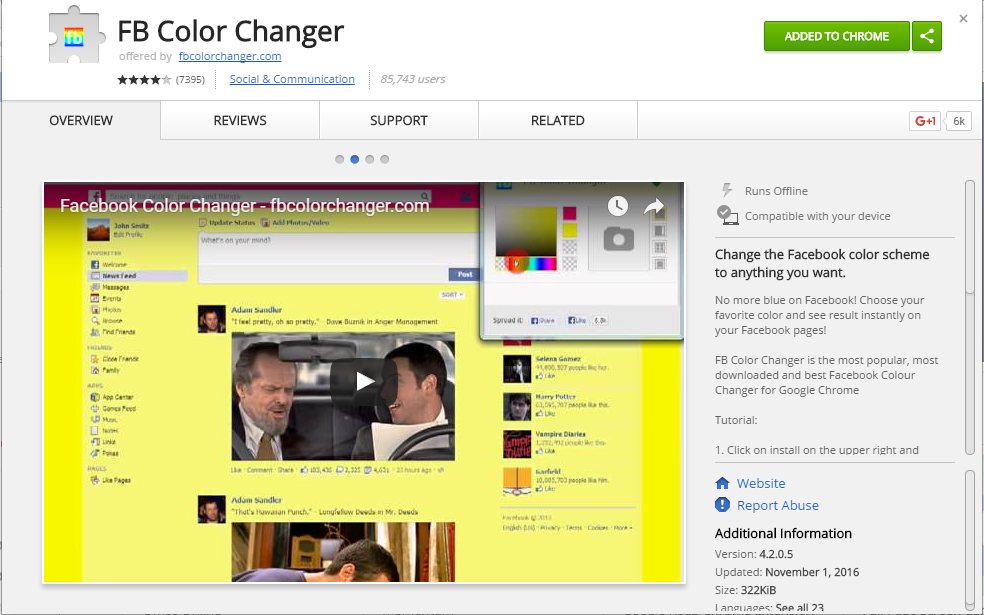Select the third carousel dot
The image size is (984, 615).
point(370,159)
